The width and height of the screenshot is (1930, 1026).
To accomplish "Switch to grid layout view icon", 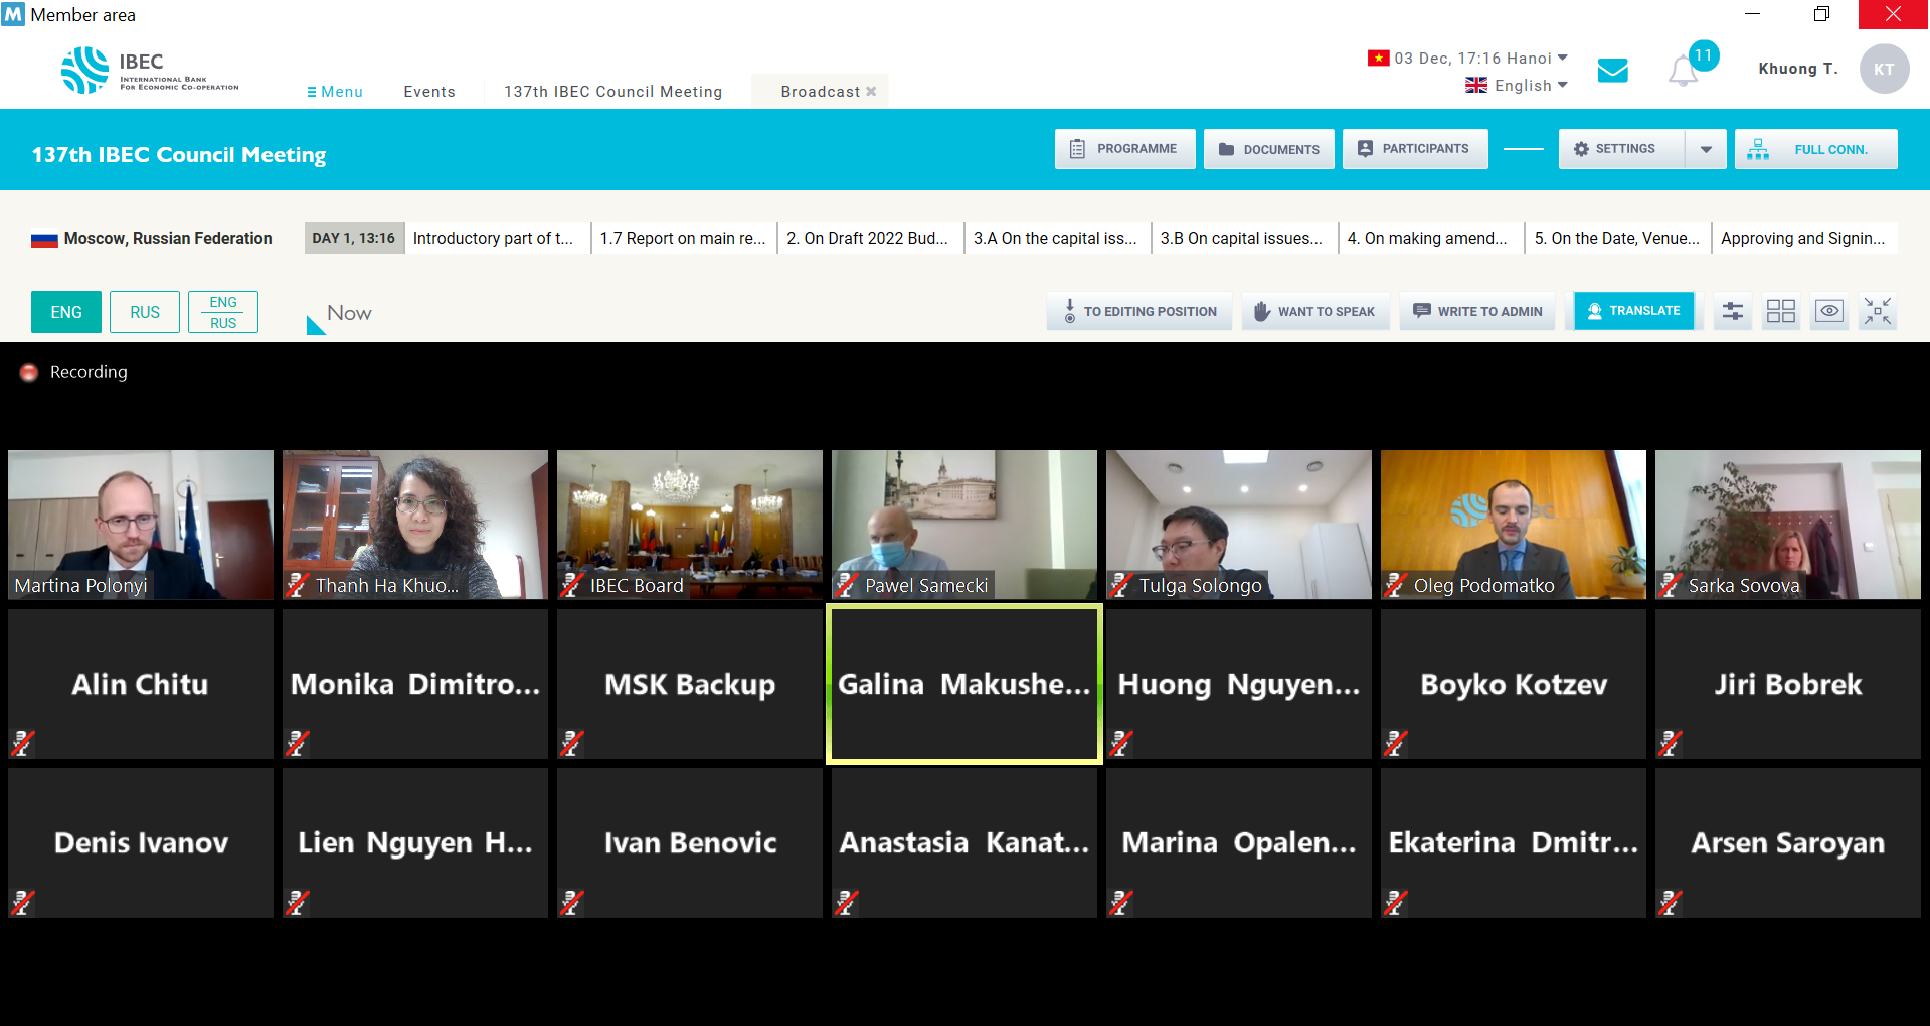I will 1780,312.
